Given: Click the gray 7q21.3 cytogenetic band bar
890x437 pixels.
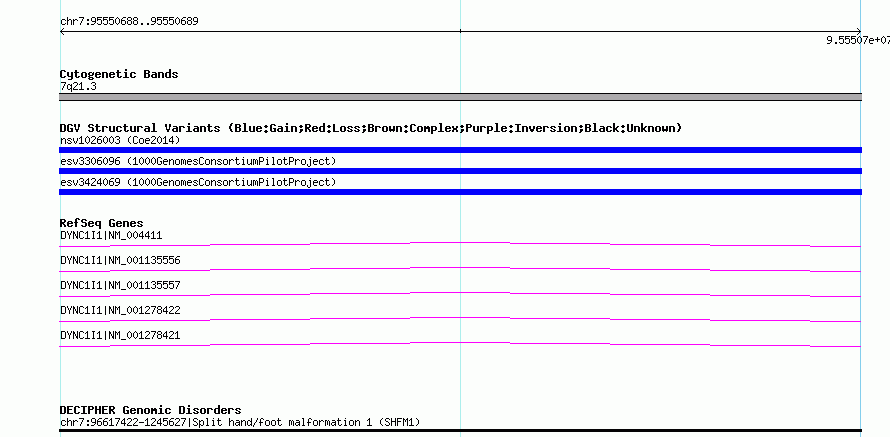Looking at the screenshot, I should (x=460, y=97).
